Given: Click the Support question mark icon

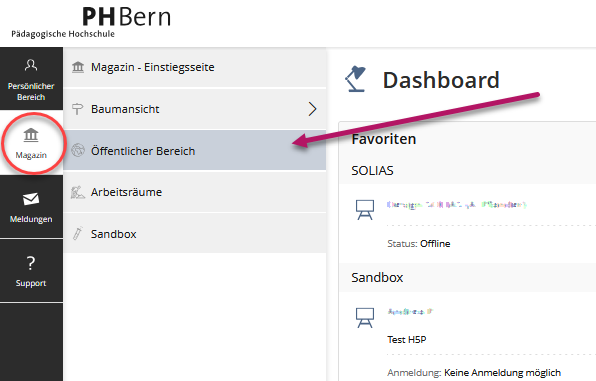Looking at the screenshot, I should coord(31,263).
